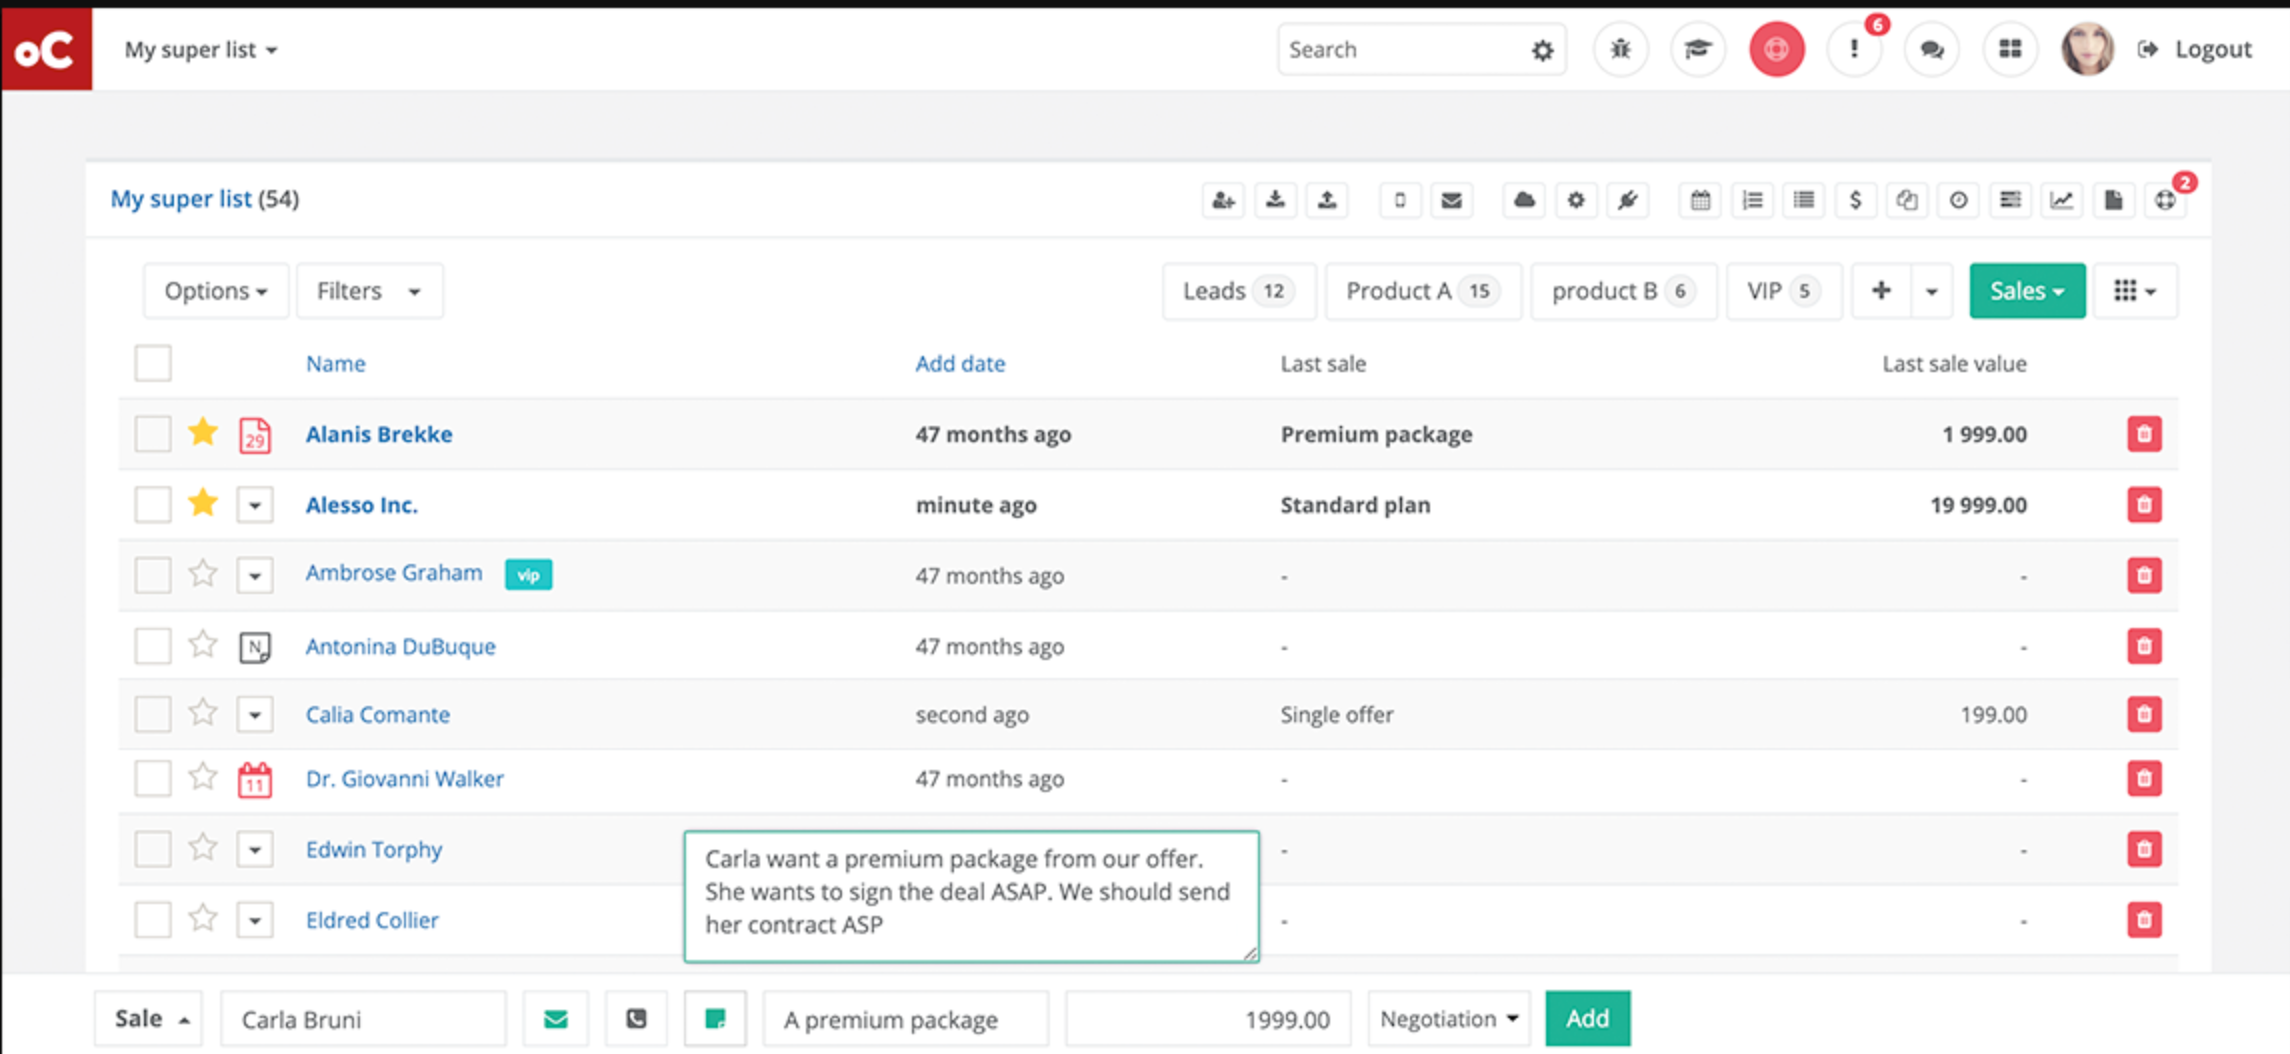Select the Leads tab
Viewport: 2290px width, 1054px height.
click(x=1238, y=291)
